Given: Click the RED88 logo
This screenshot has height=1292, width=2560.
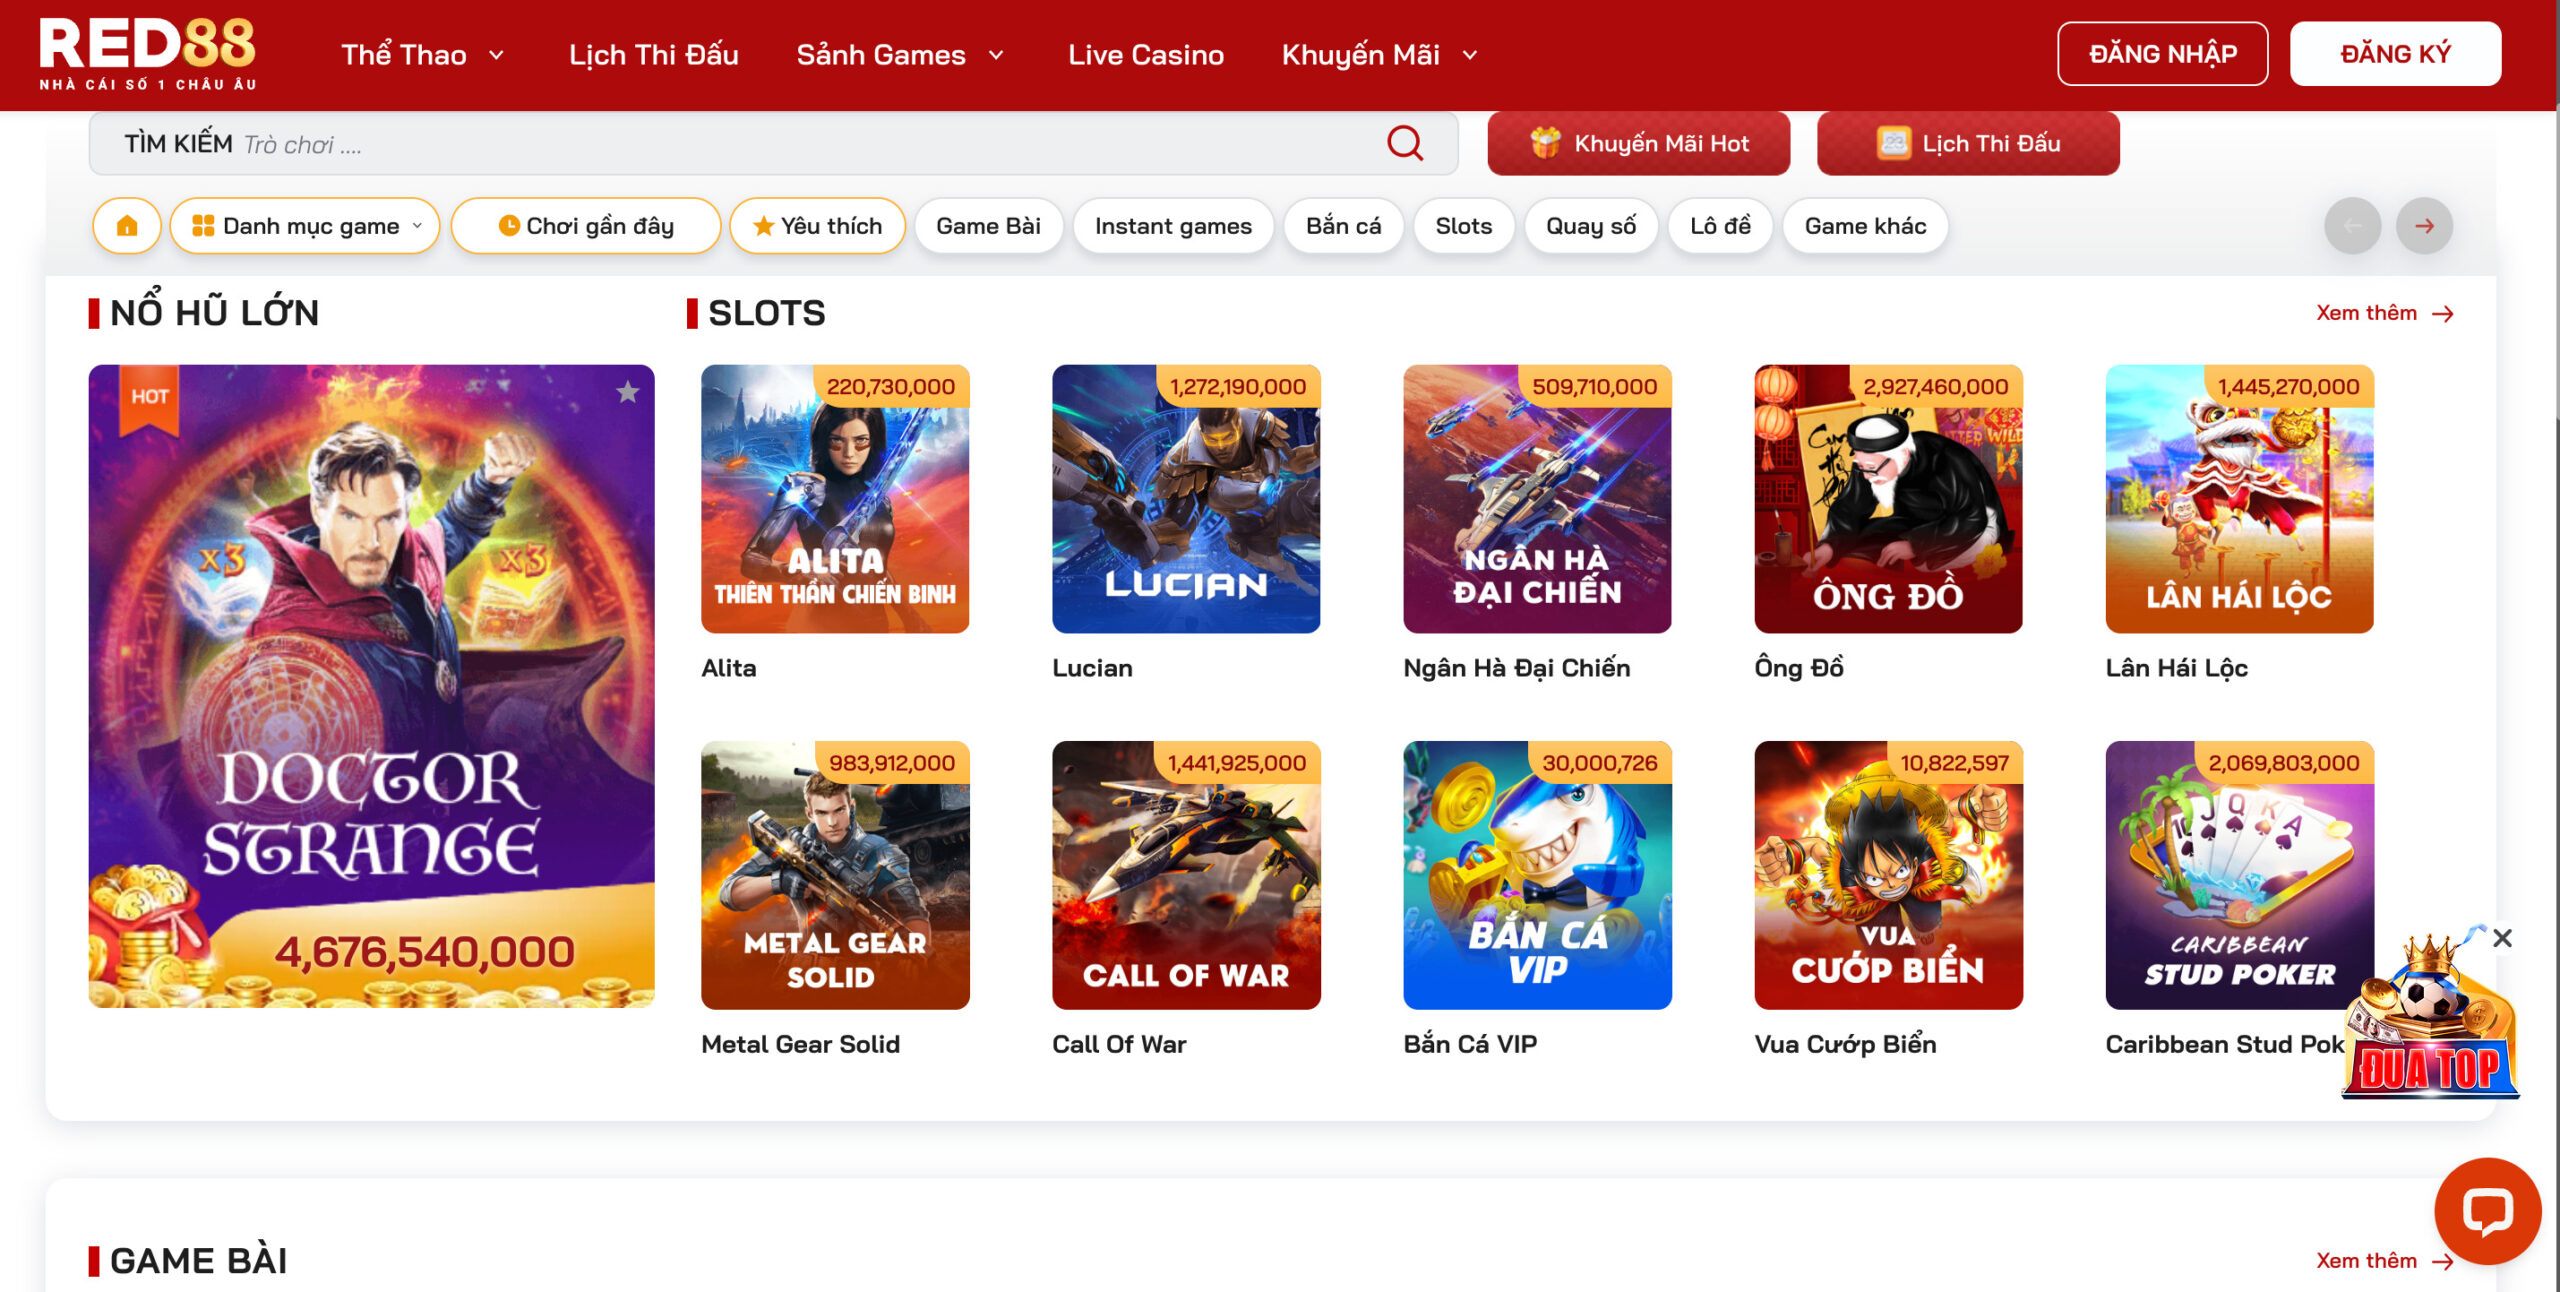Looking at the screenshot, I should [148, 54].
